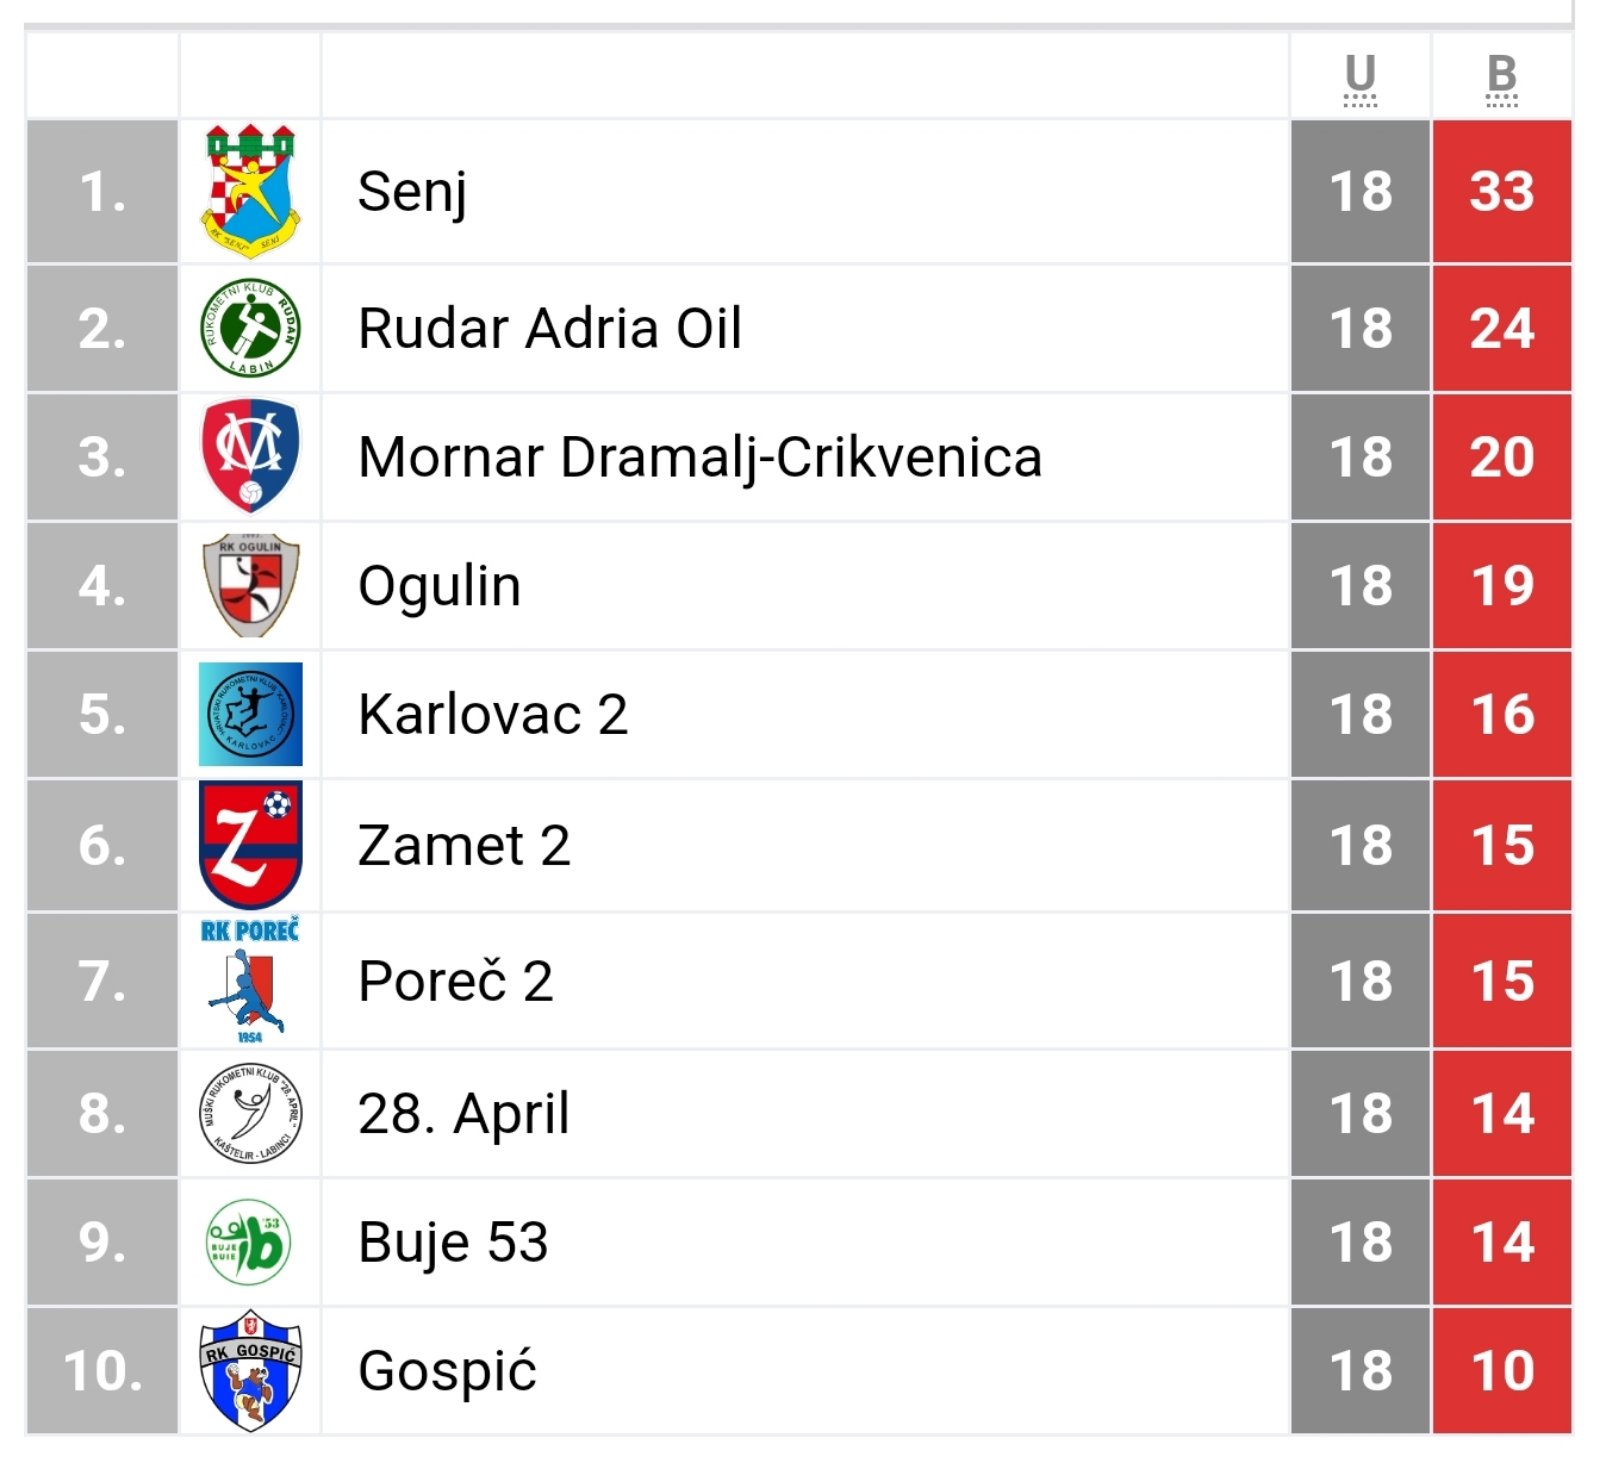Click the Zamet red Z shield logo
The height and width of the screenshot is (1463, 1600).
pos(250,845)
